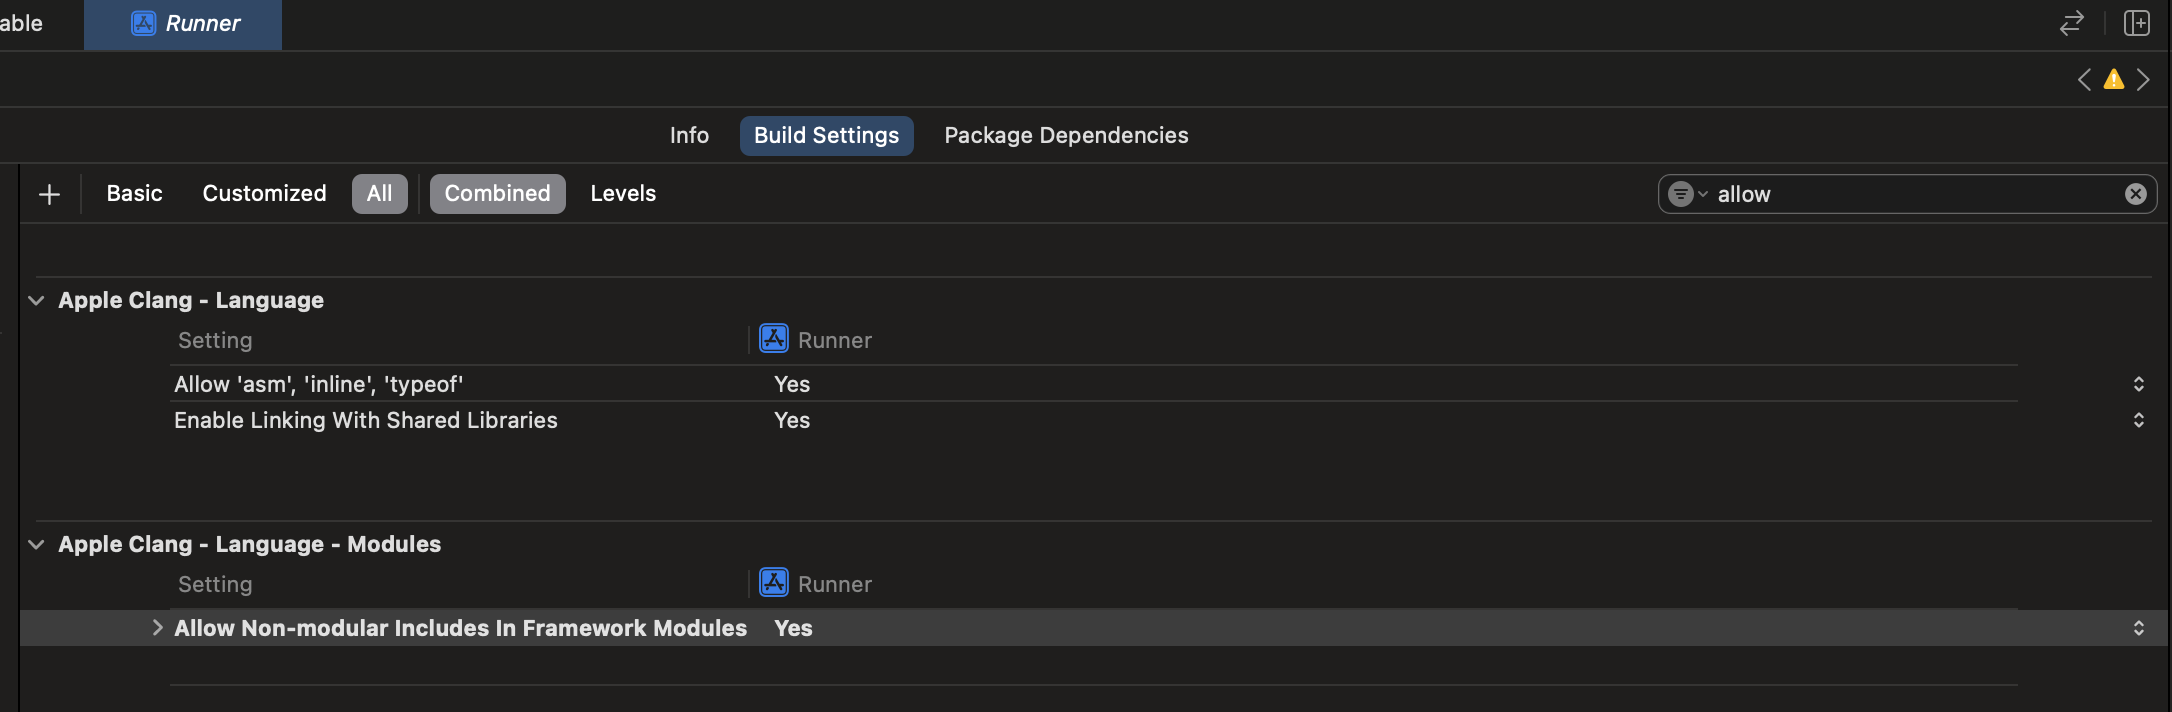
Task: Switch to Combined view
Action: point(497,194)
